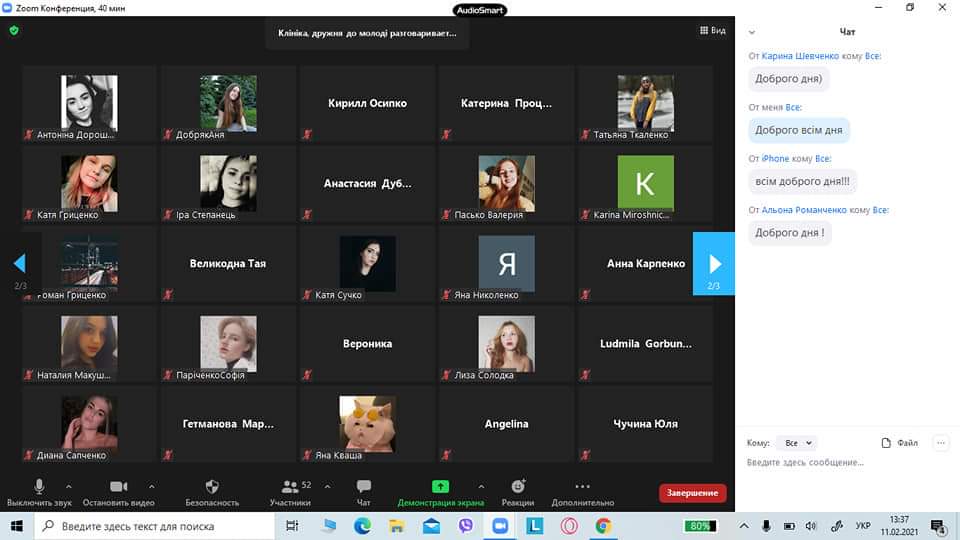Click sender name Карина Шевченко link
The image size is (960, 540).
point(800,56)
